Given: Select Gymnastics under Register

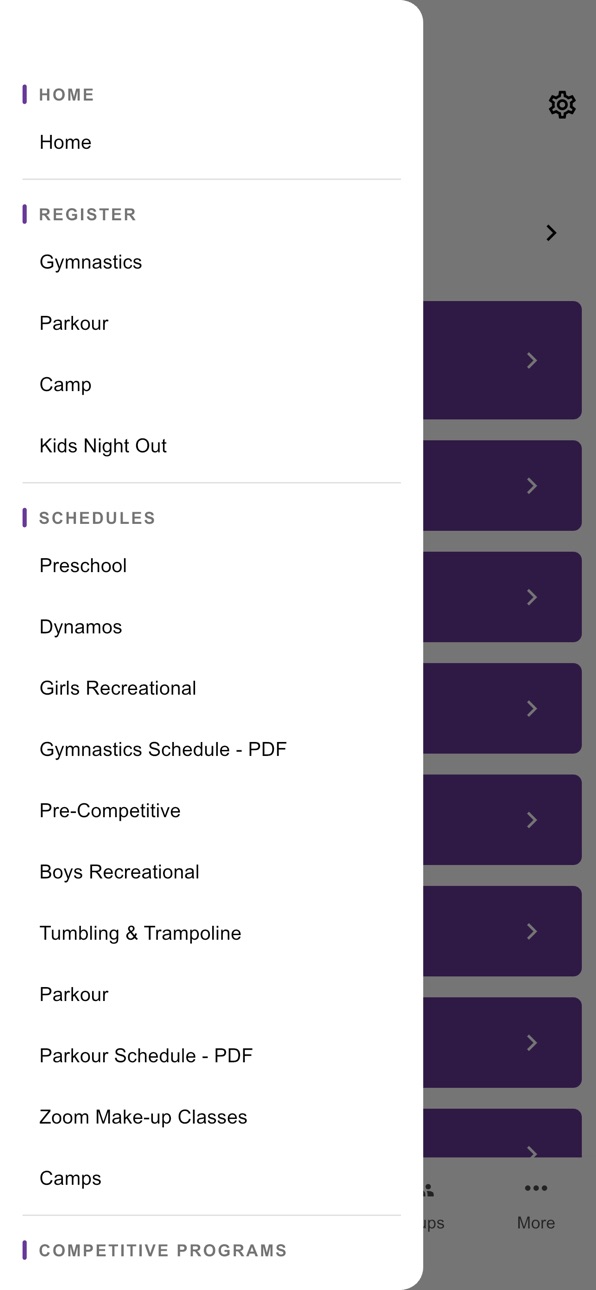Looking at the screenshot, I should click(91, 262).
